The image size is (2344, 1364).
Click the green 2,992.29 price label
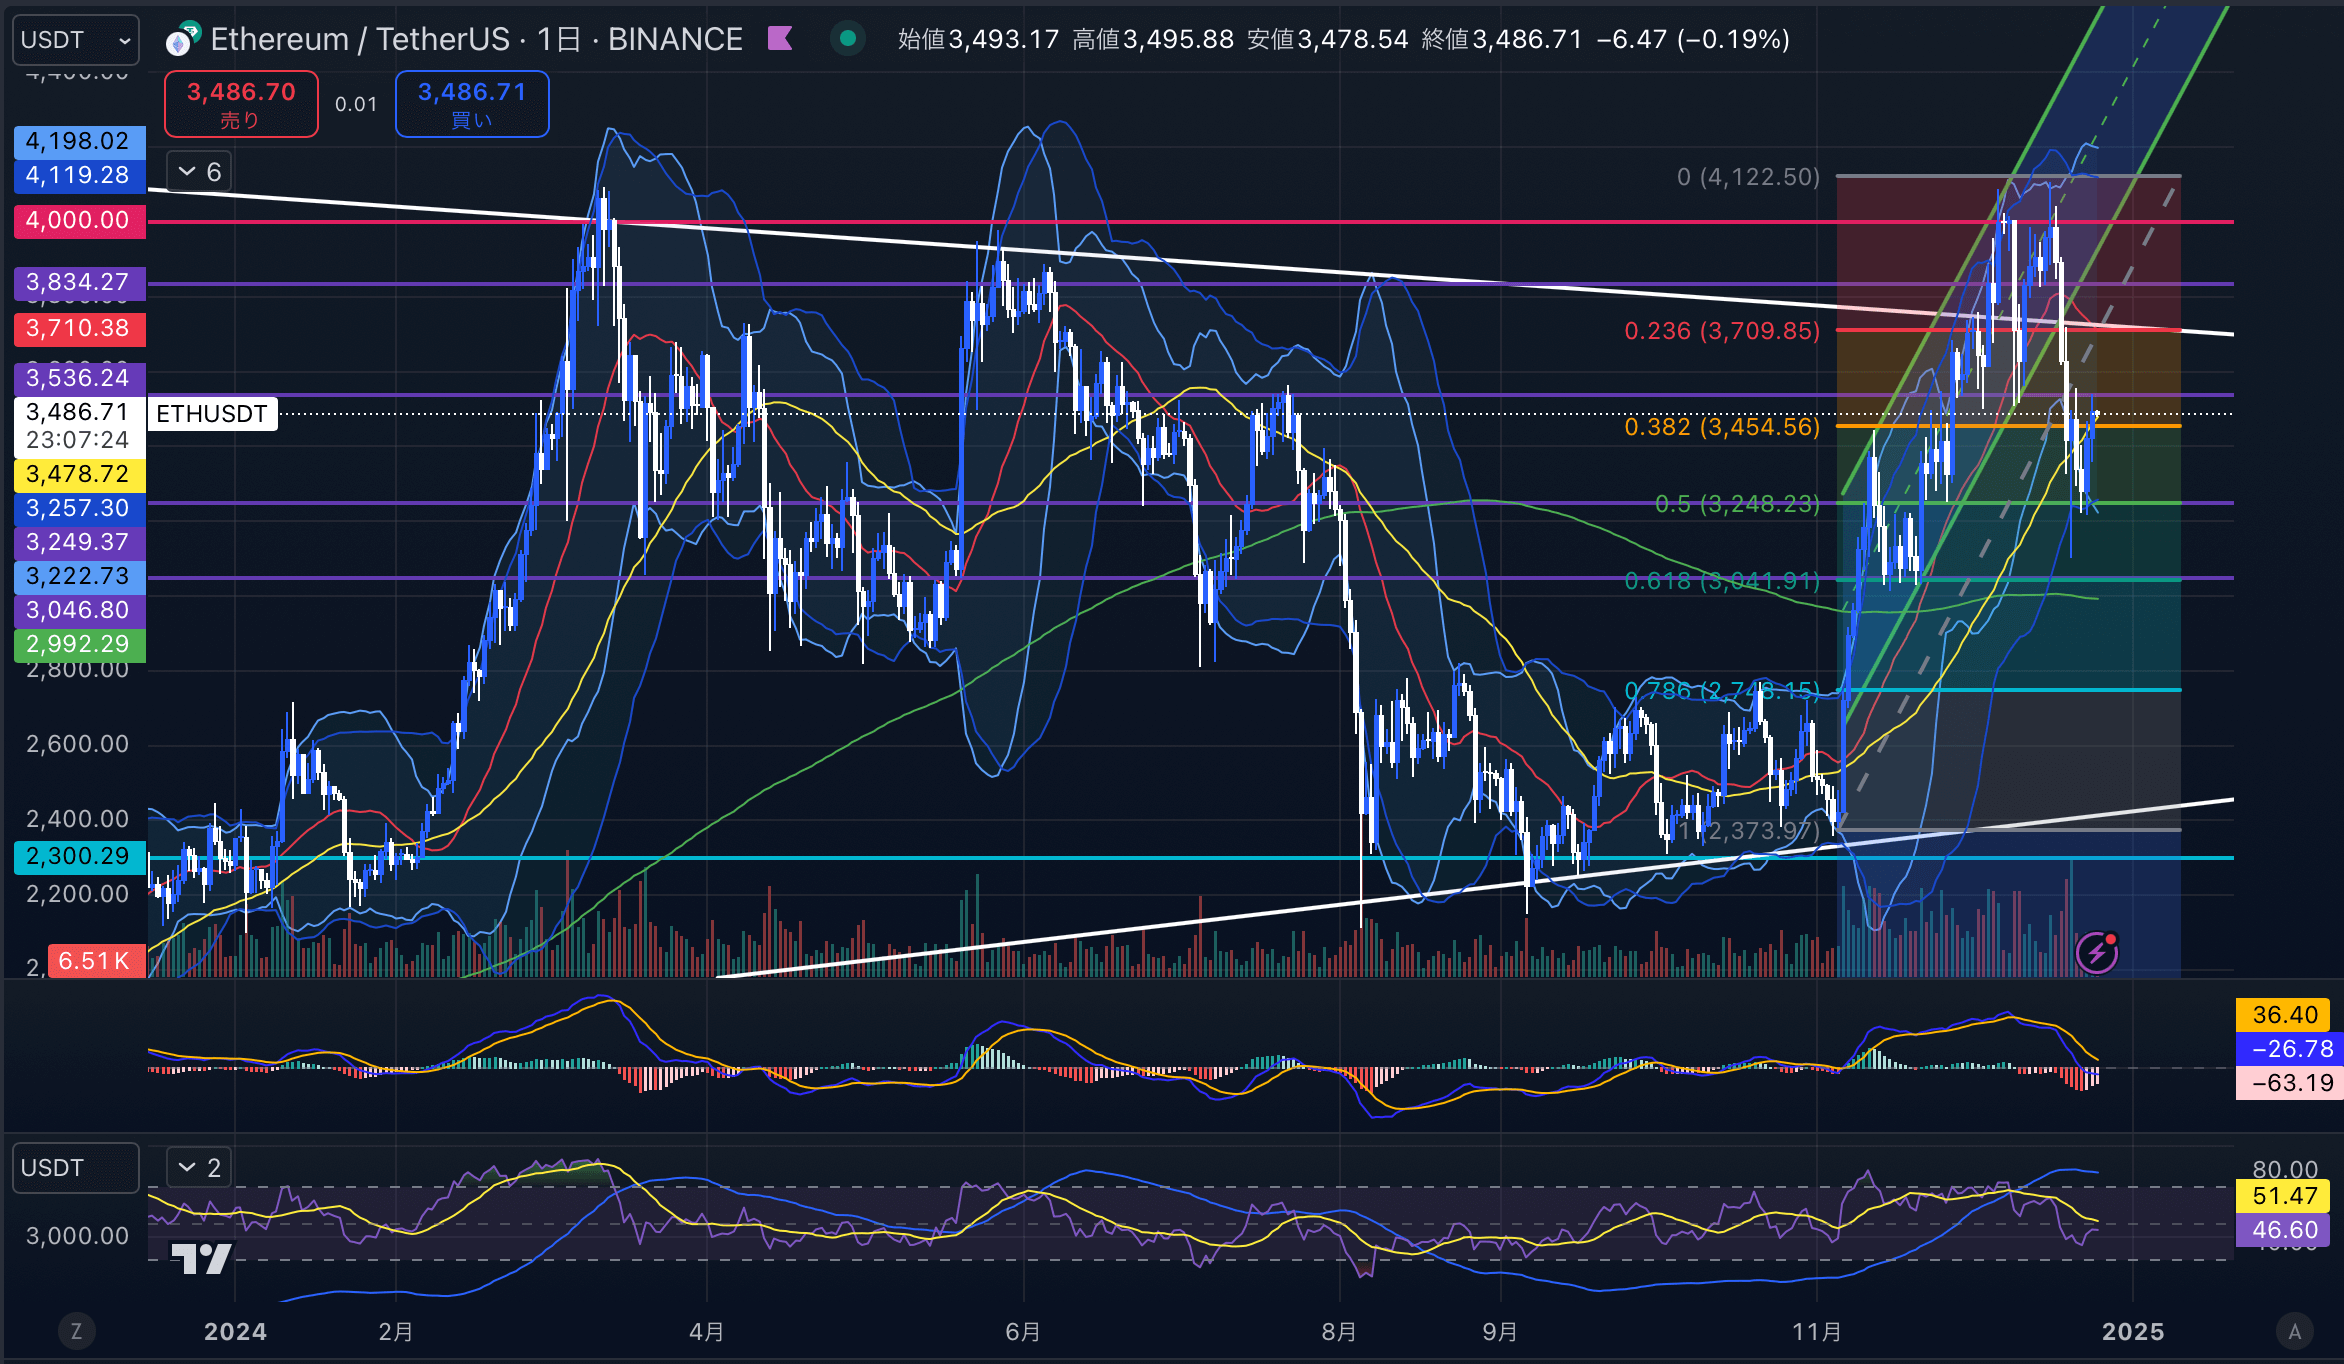(79, 644)
